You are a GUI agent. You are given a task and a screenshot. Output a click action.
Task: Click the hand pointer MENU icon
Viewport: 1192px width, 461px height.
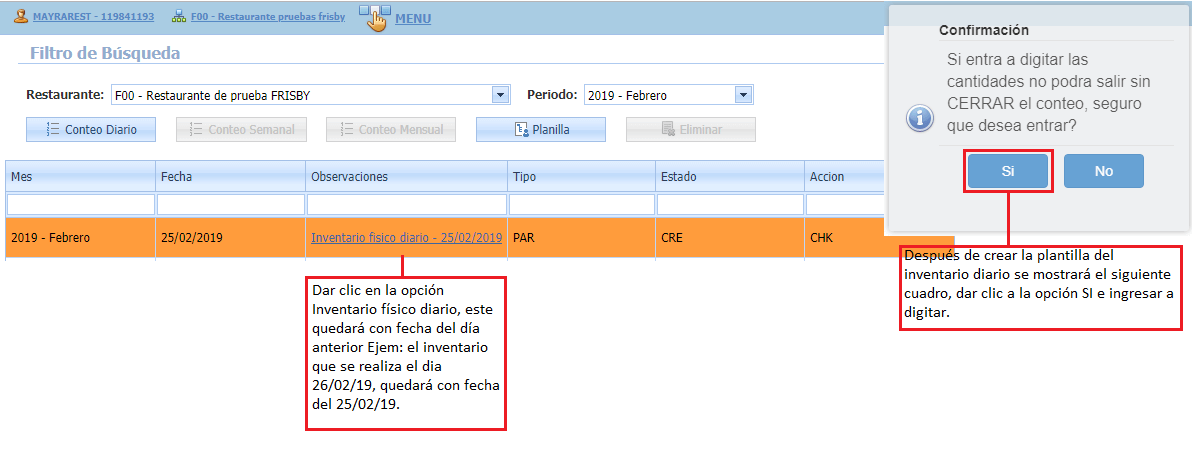(376, 17)
